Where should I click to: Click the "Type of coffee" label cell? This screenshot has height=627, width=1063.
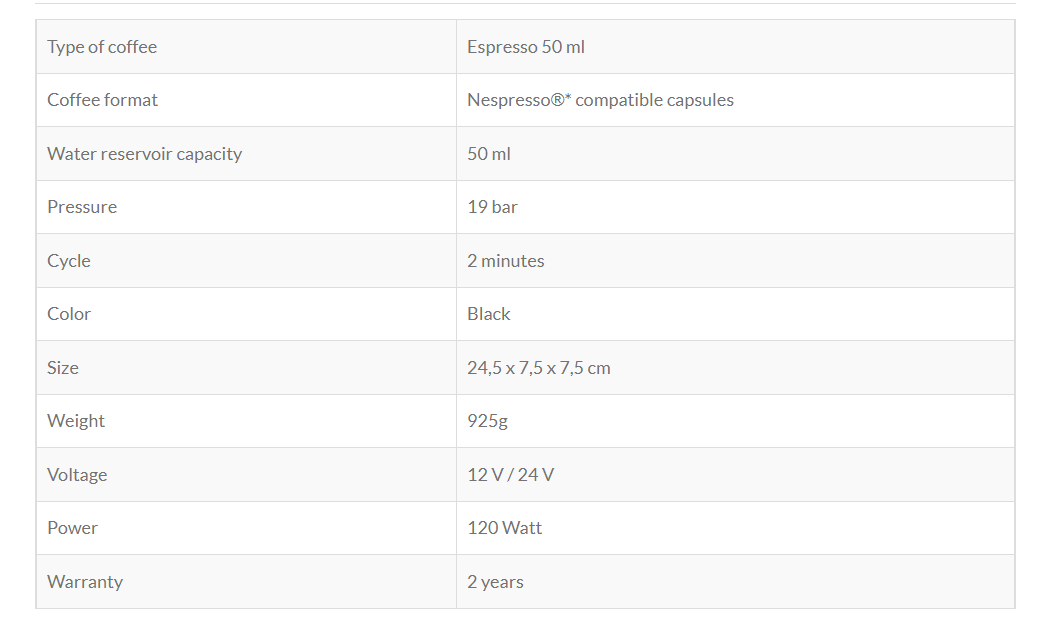pos(102,47)
